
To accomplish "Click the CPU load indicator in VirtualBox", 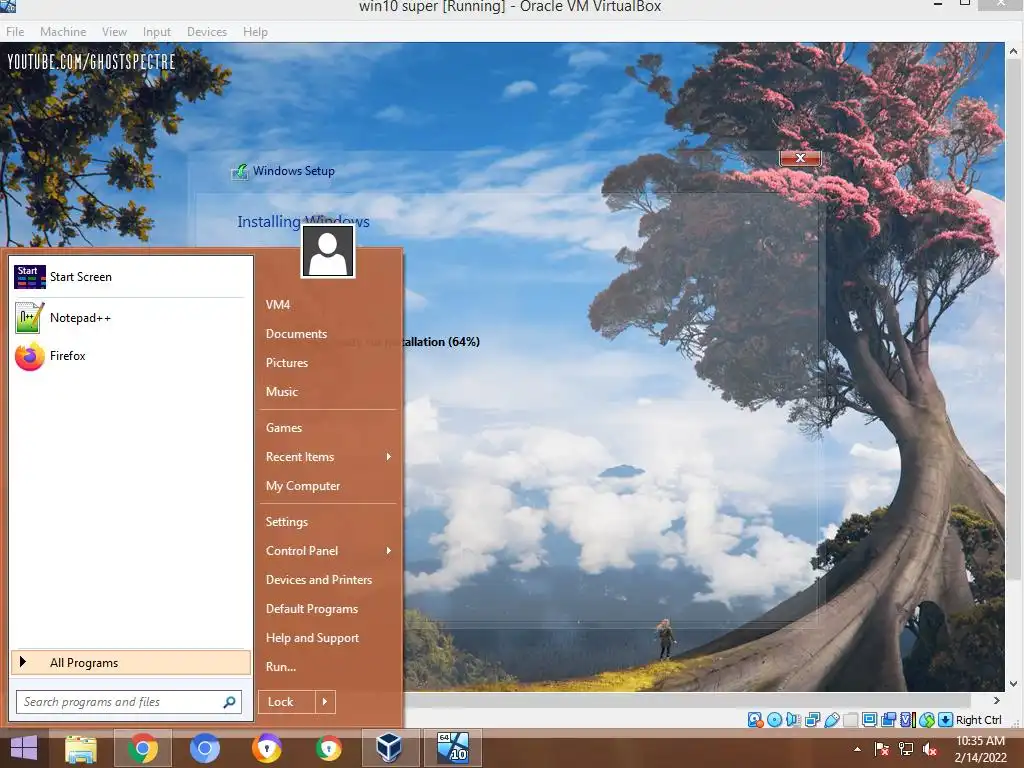I will [x=908, y=720].
